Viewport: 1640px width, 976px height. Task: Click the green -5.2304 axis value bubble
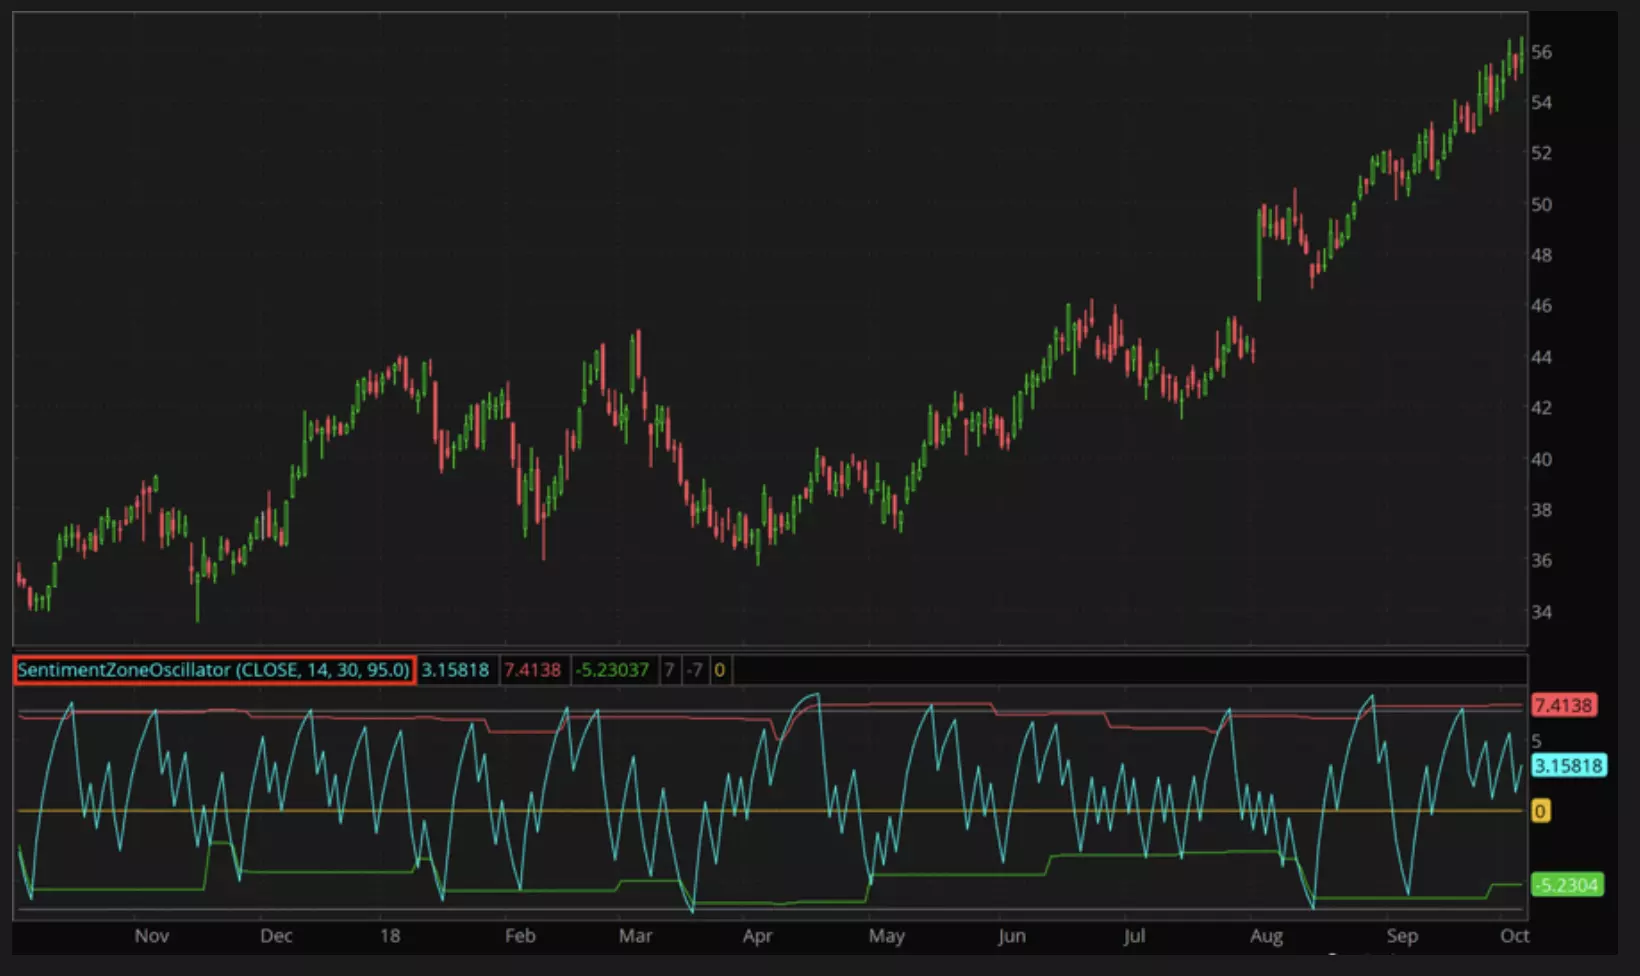click(1566, 885)
